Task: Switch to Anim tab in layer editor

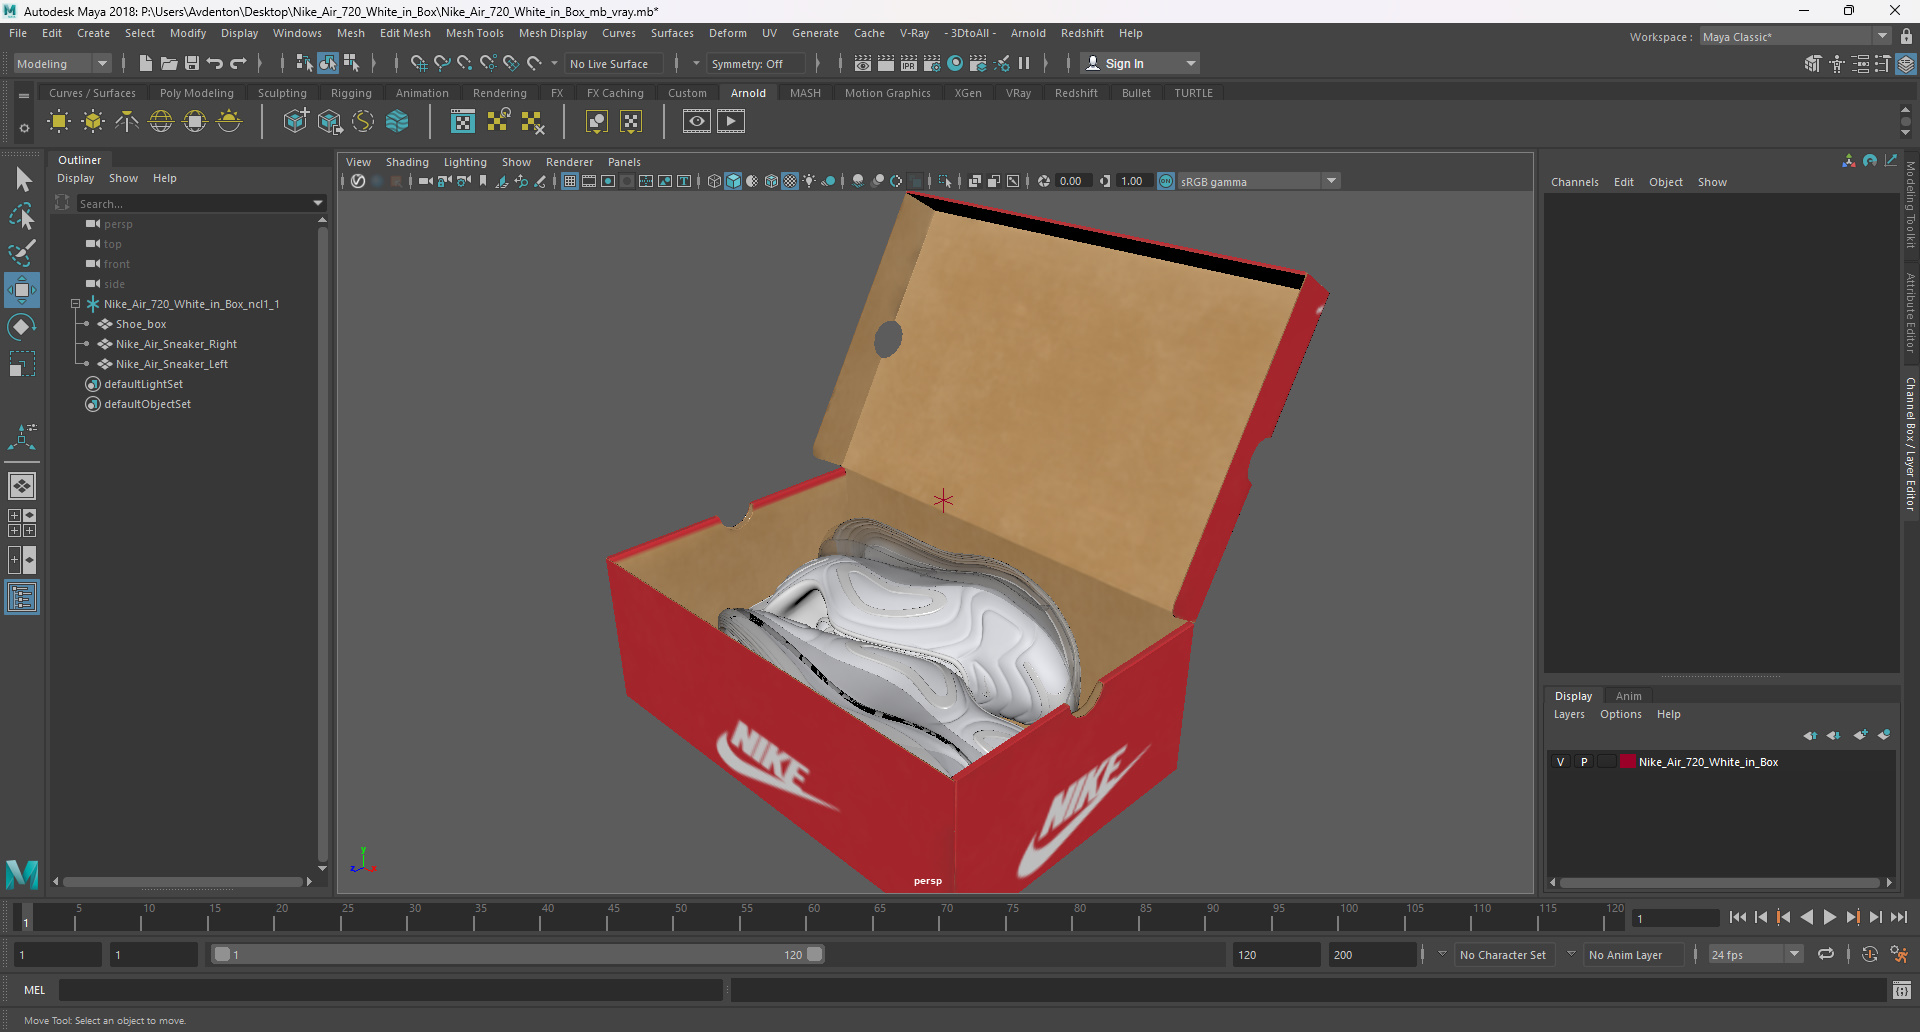Action: [1629, 696]
